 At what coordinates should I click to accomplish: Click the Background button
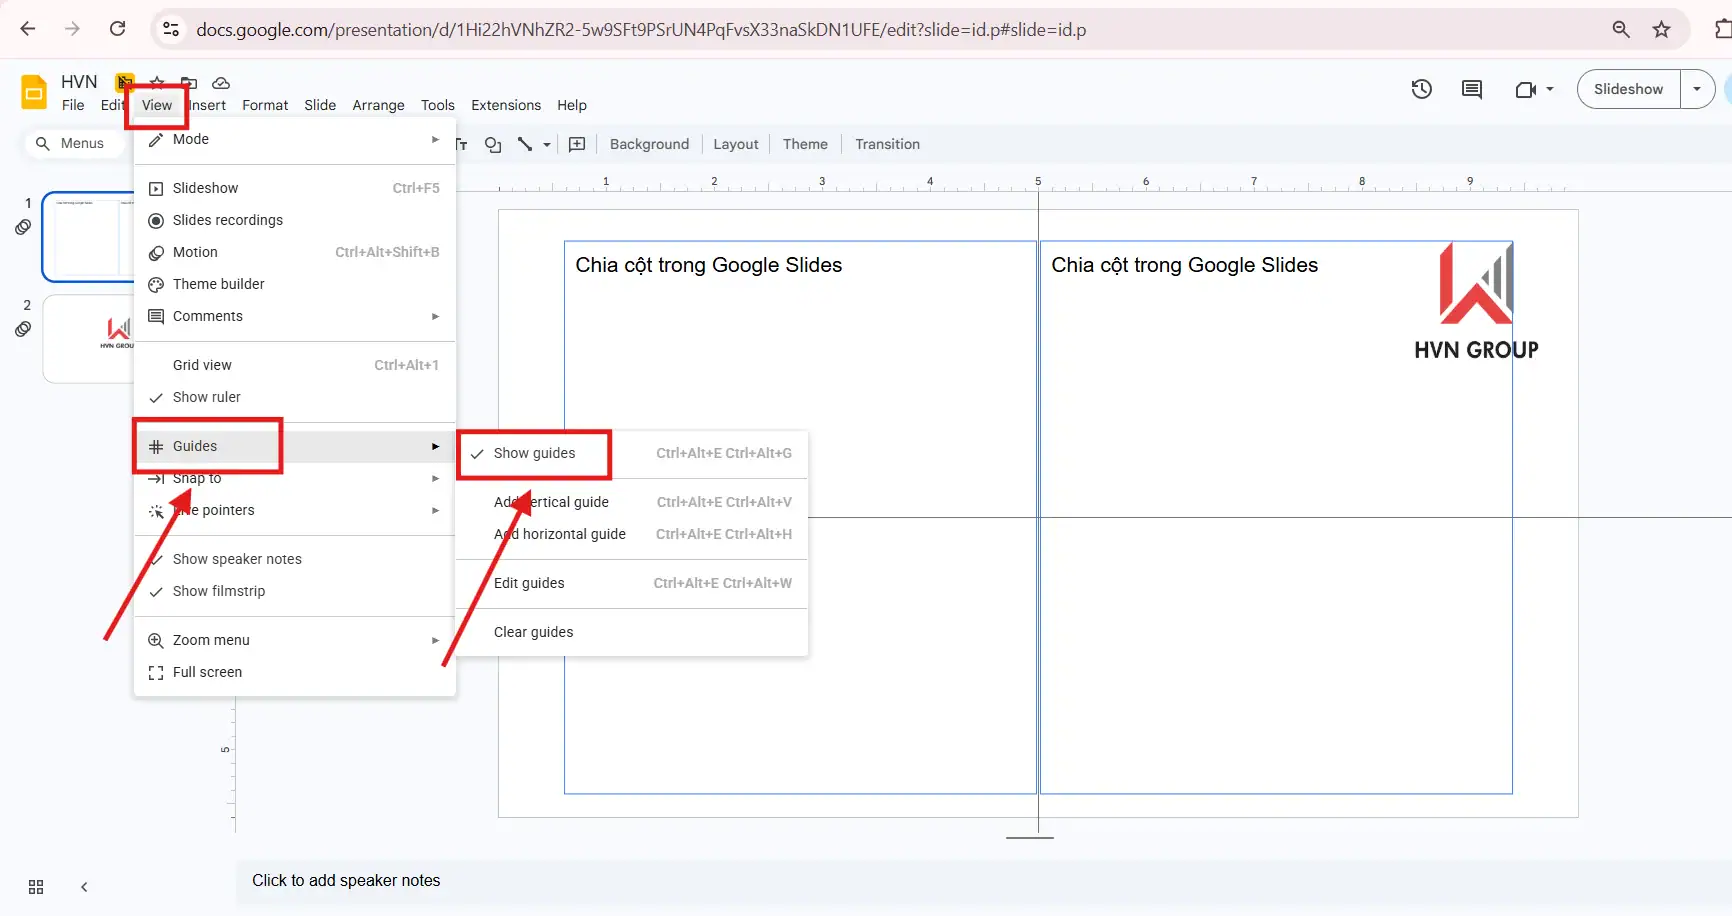click(649, 144)
